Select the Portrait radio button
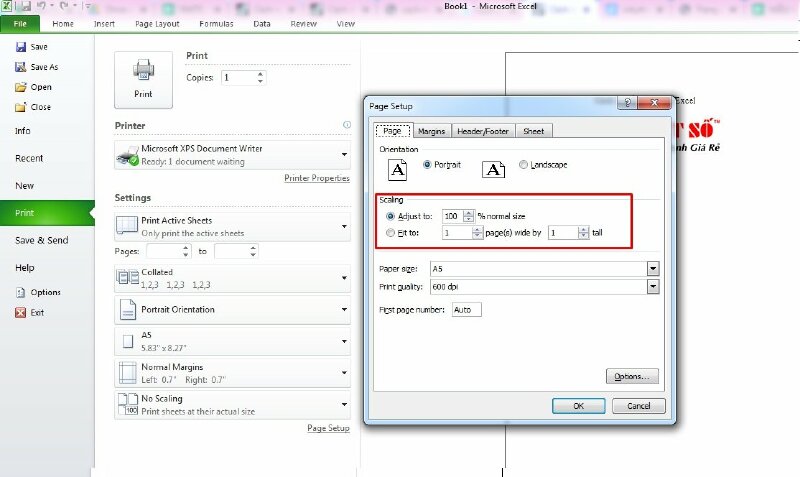The height and width of the screenshot is (477, 800). click(x=427, y=164)
